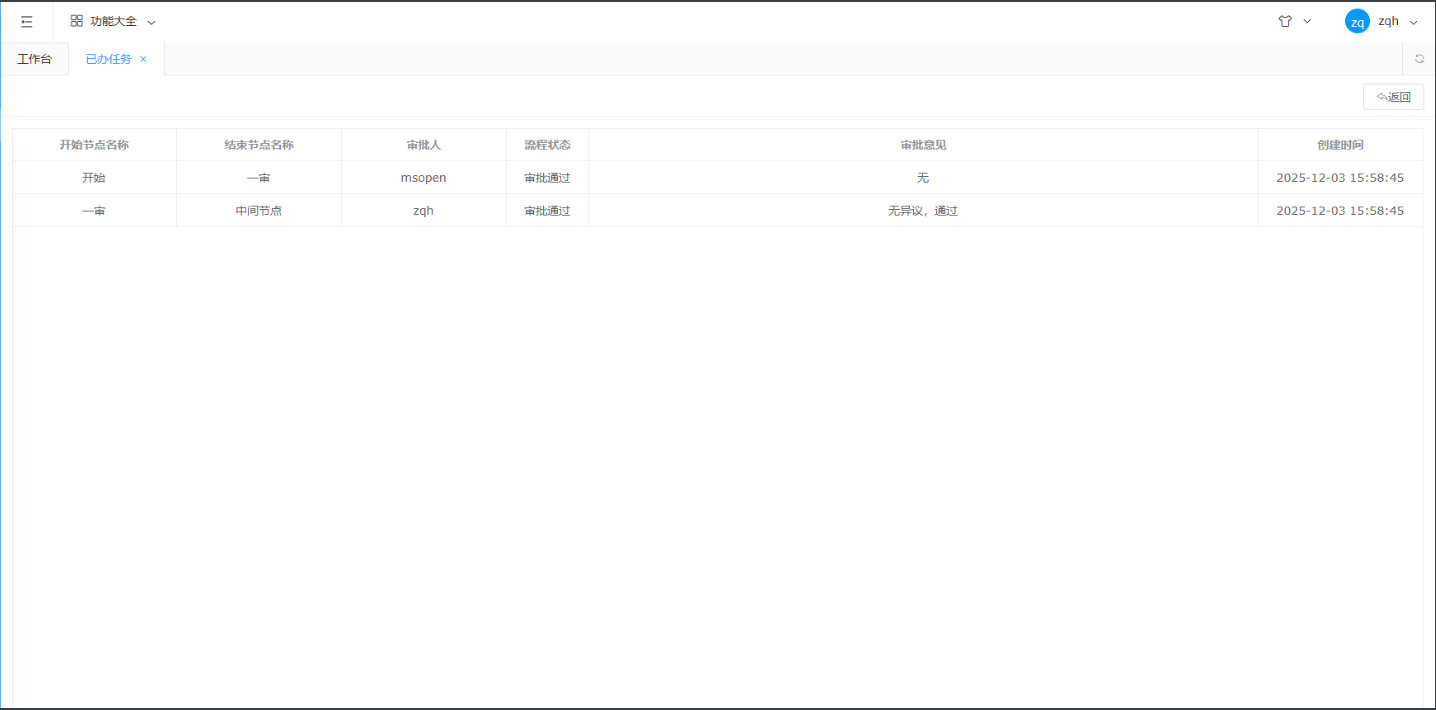Select the 已办任务 tab label

click(108, 59)
